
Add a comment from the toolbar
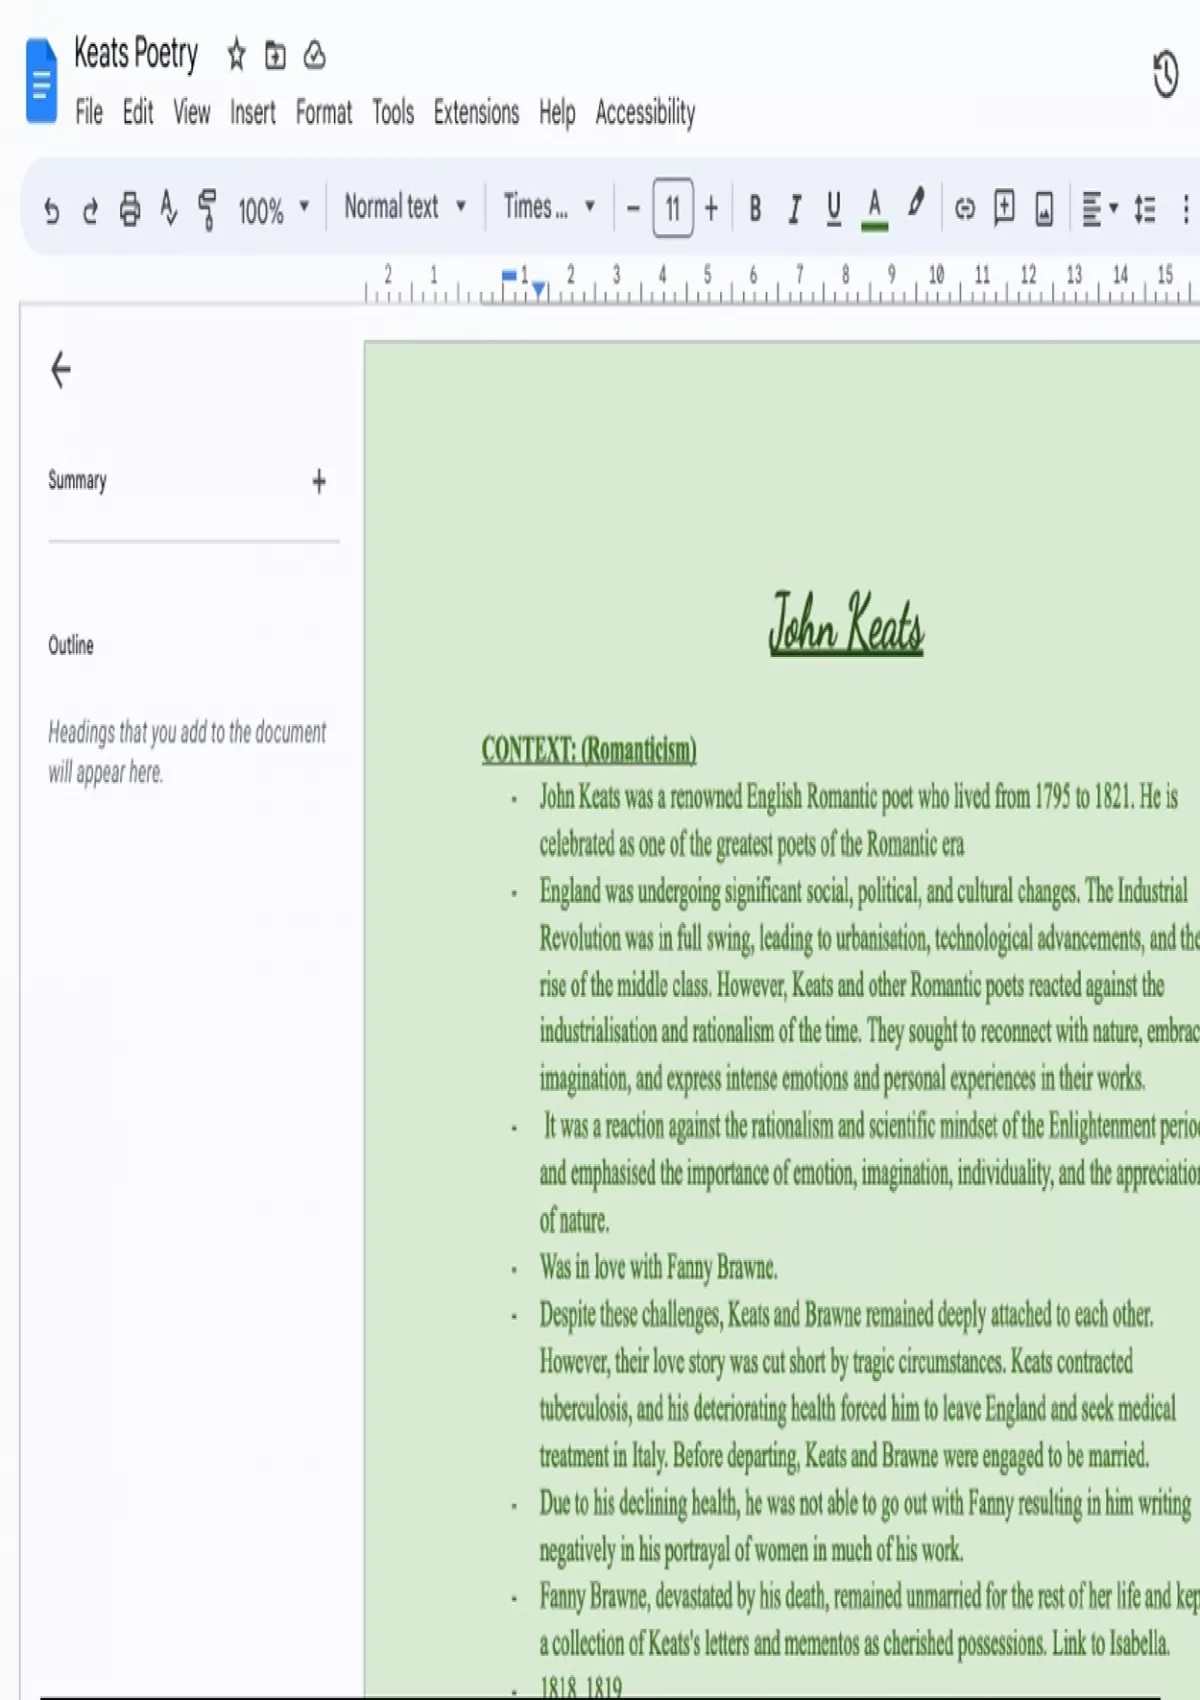[1004, 209]
